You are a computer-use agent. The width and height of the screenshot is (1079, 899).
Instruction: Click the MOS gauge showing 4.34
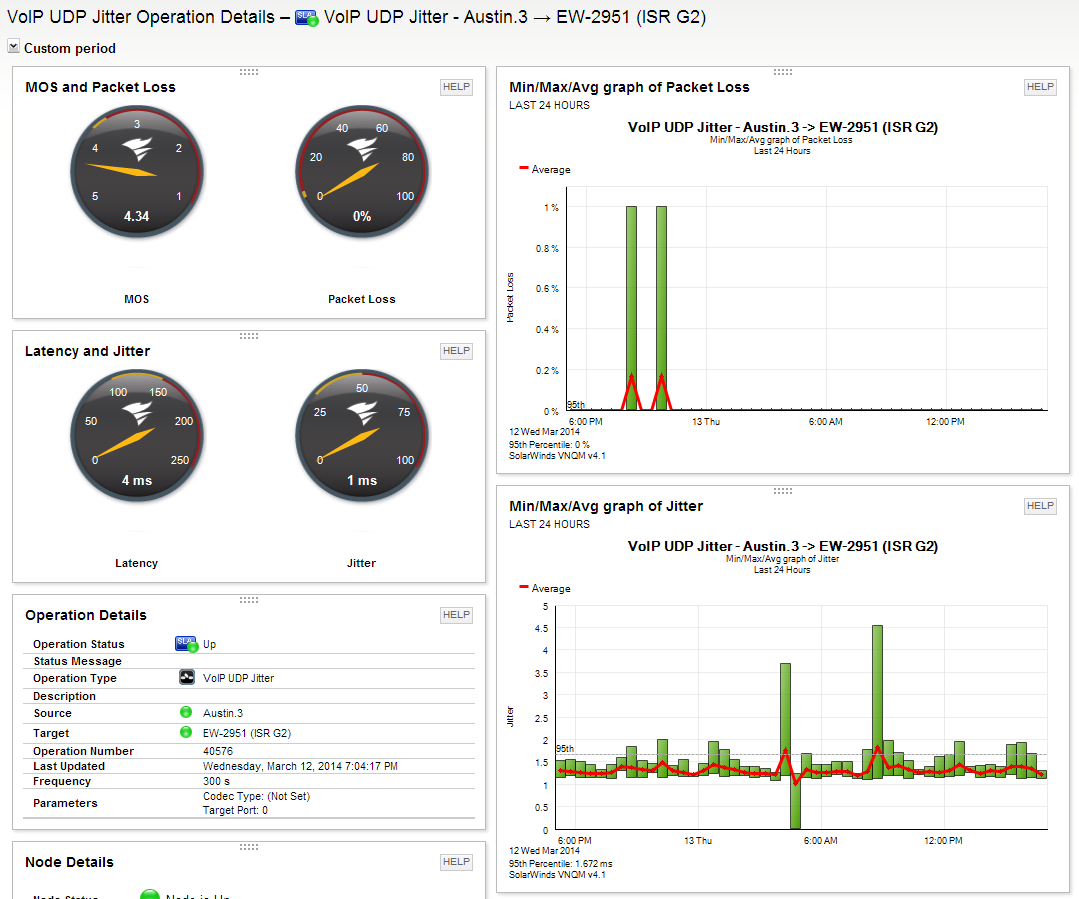pyautogui.click(x=137, y=171)
